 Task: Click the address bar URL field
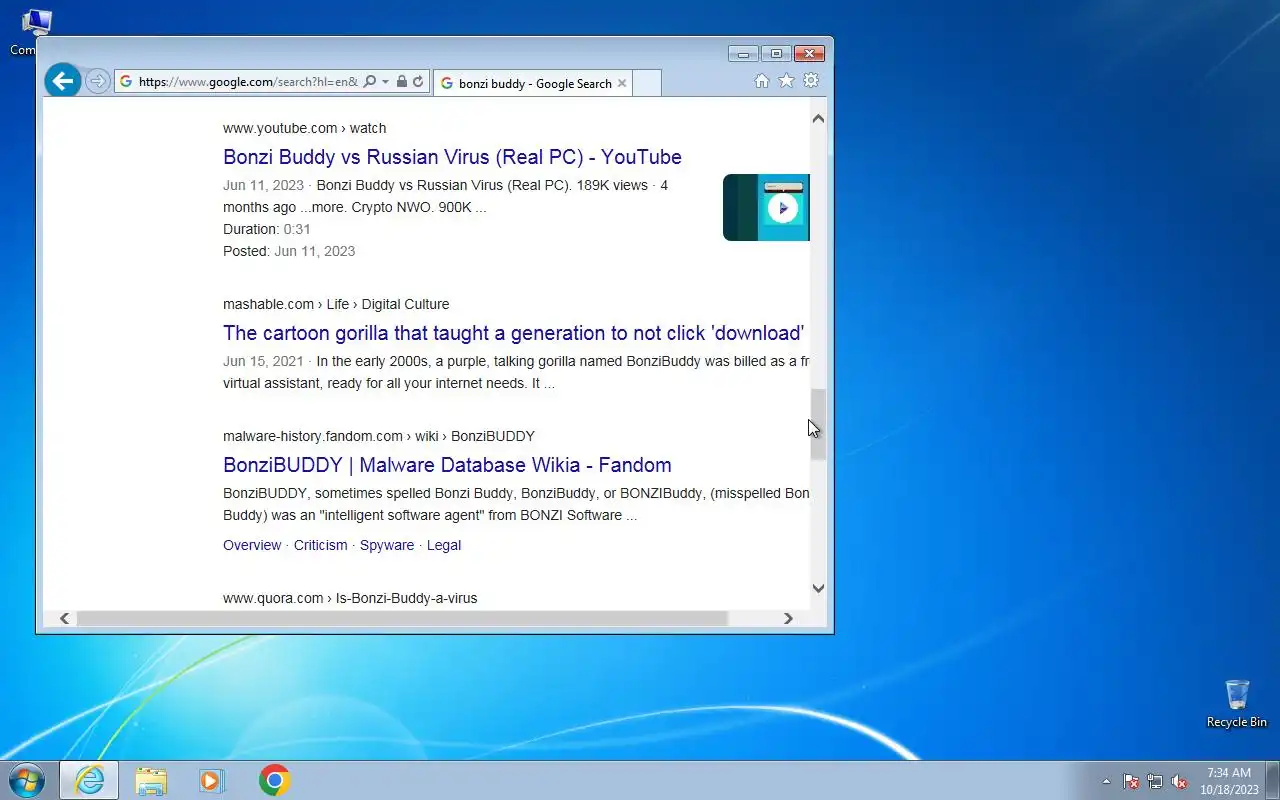(248, 82)
